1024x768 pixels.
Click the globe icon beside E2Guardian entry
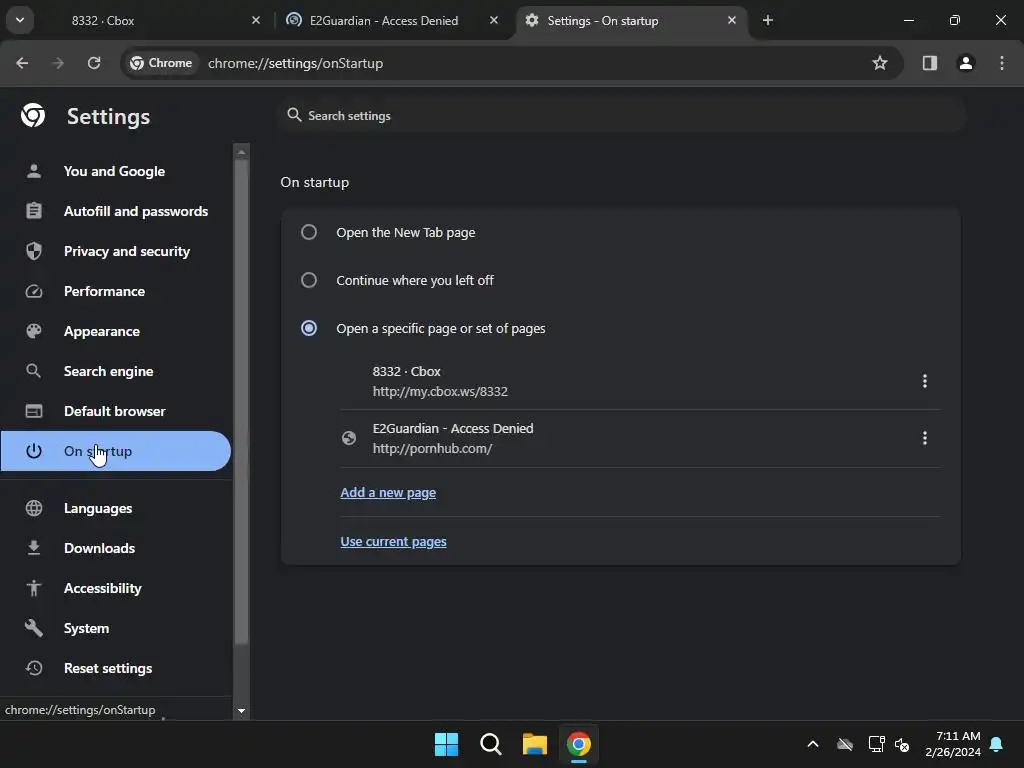(349, 438)
